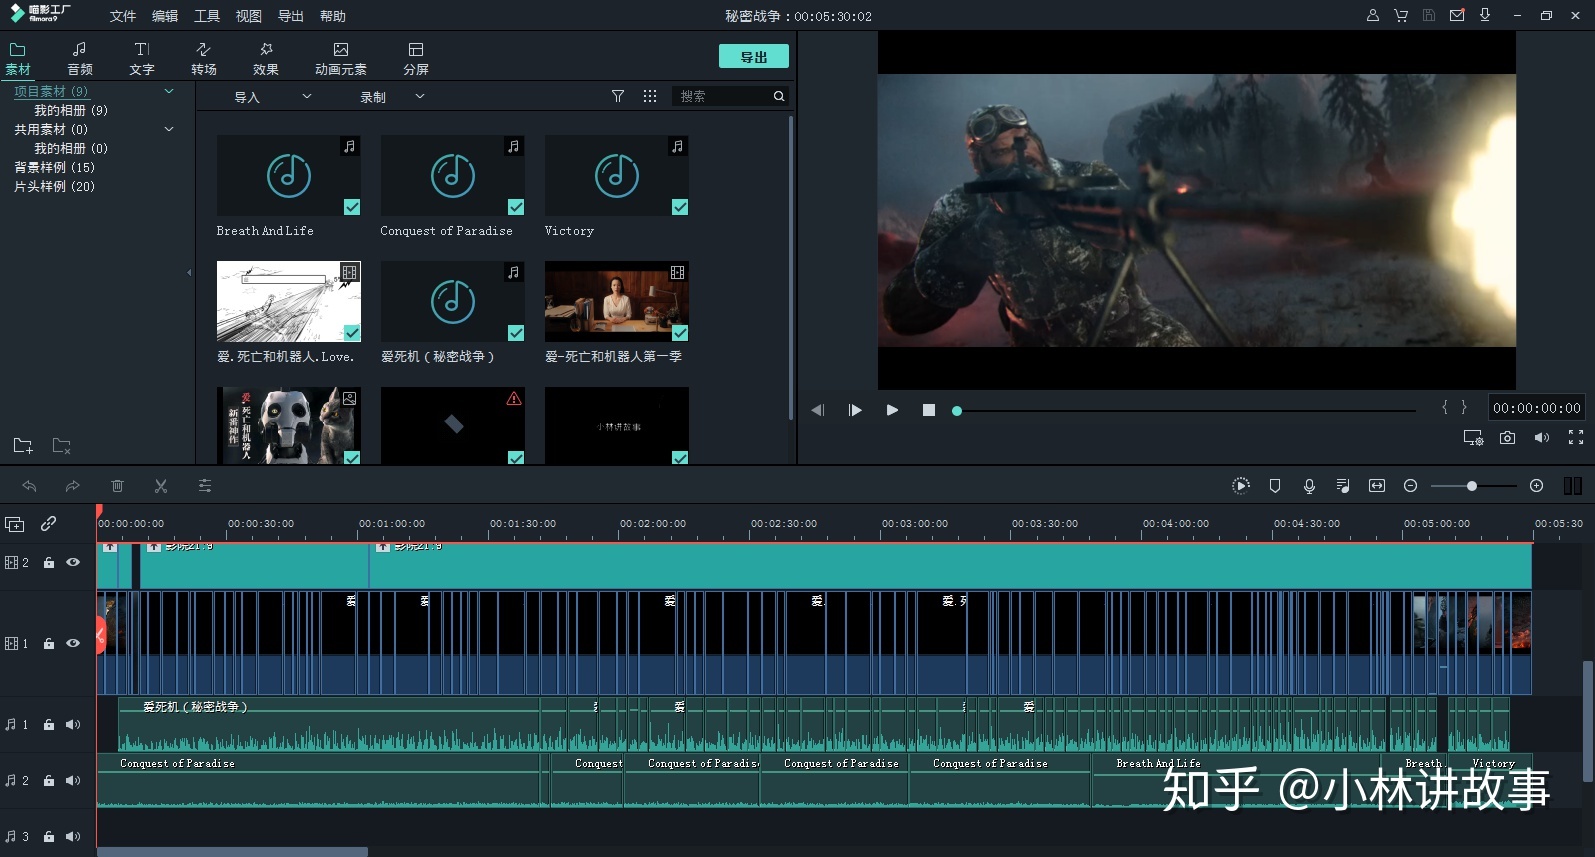Select 背景样例 (15) in sidebar
This screenshot has height=857, width=1595.
[55, 167]
